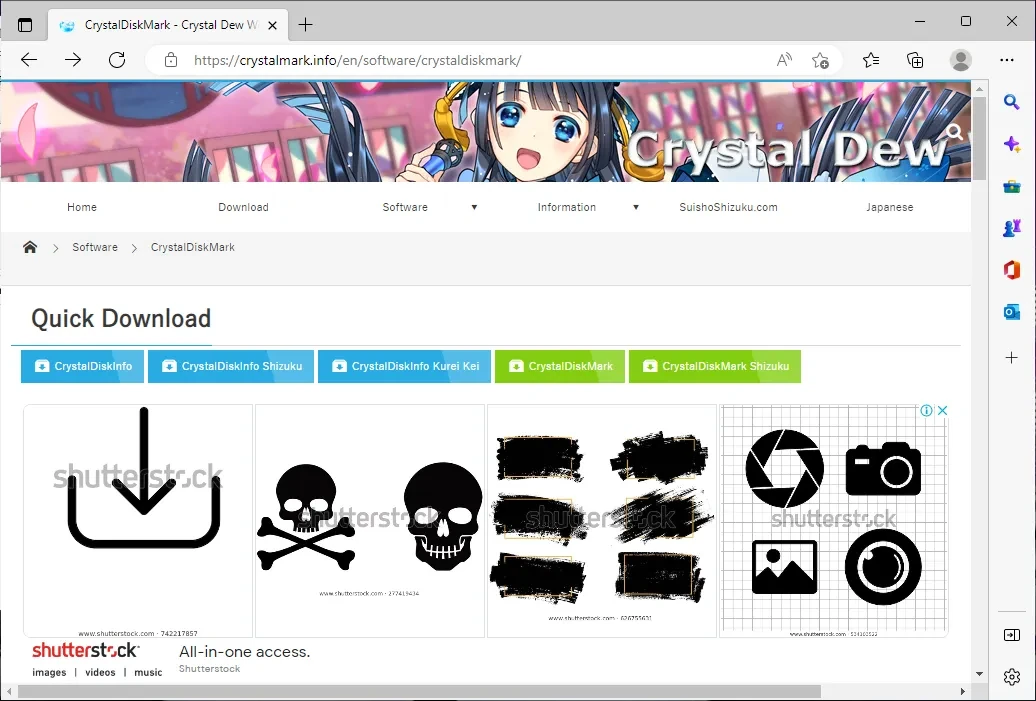Open the Settings and more ellipsis menu

1007,60
